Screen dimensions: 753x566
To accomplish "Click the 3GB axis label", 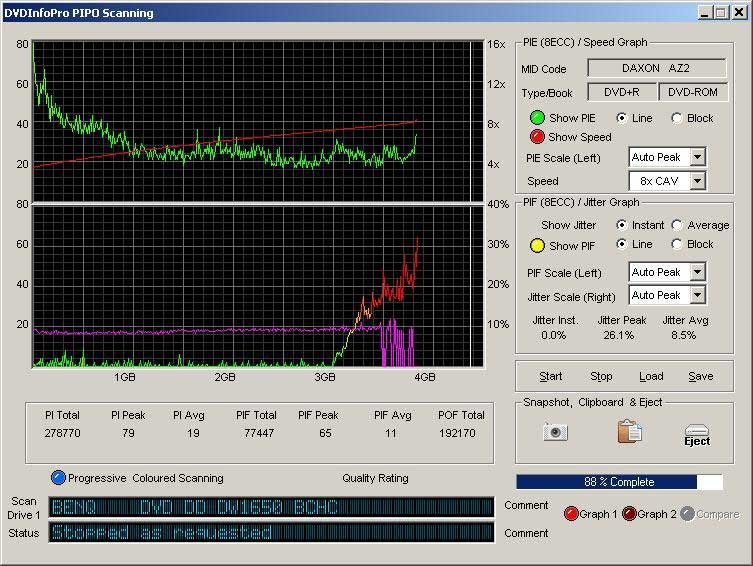I will [325, 377].
